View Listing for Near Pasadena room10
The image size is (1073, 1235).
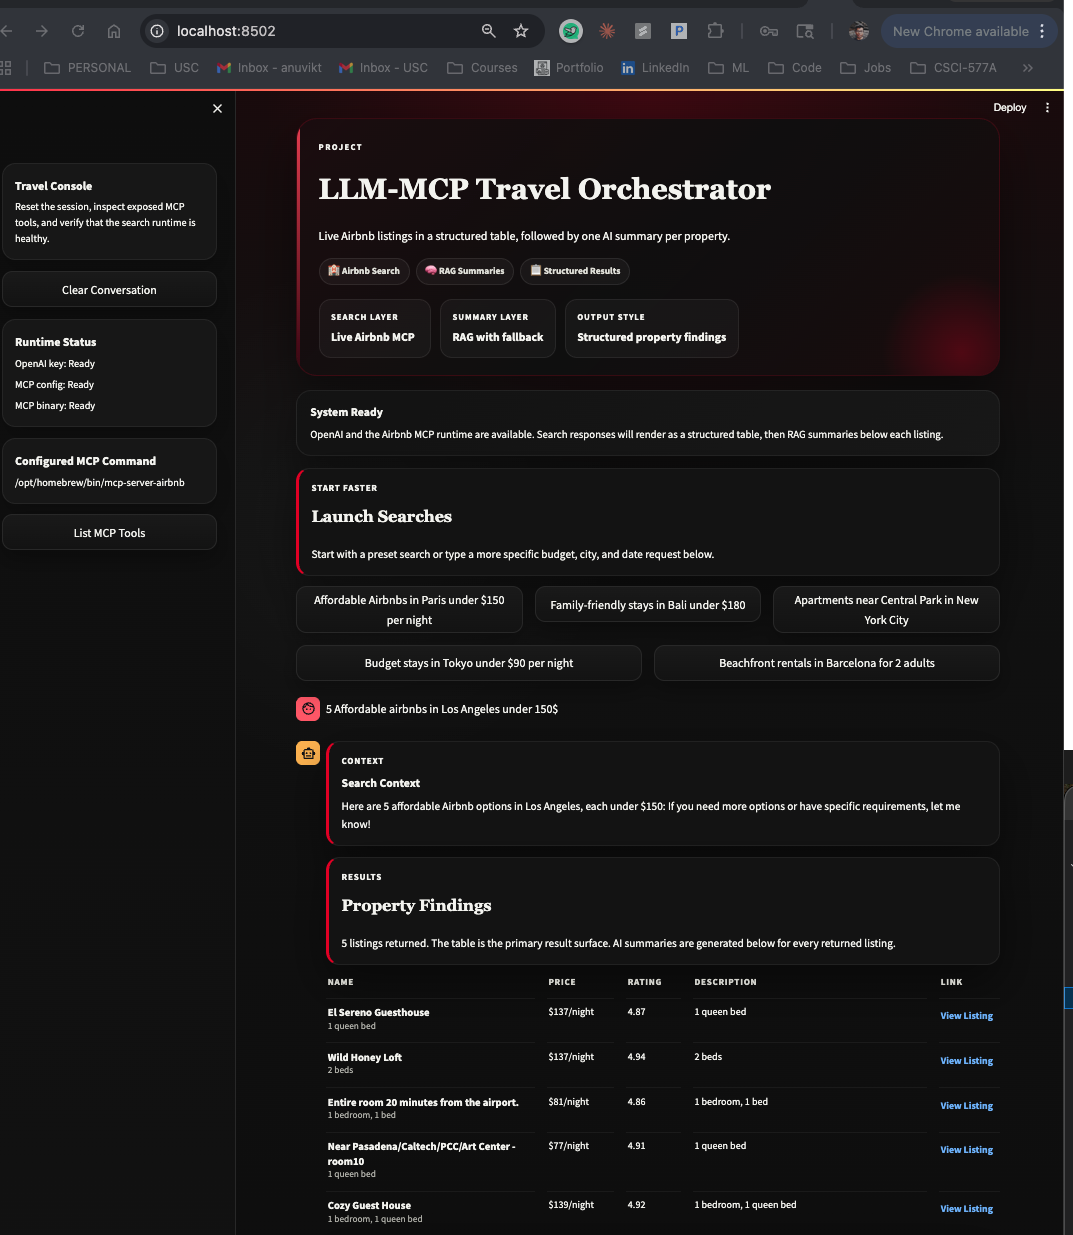(x=966, y=1150)
